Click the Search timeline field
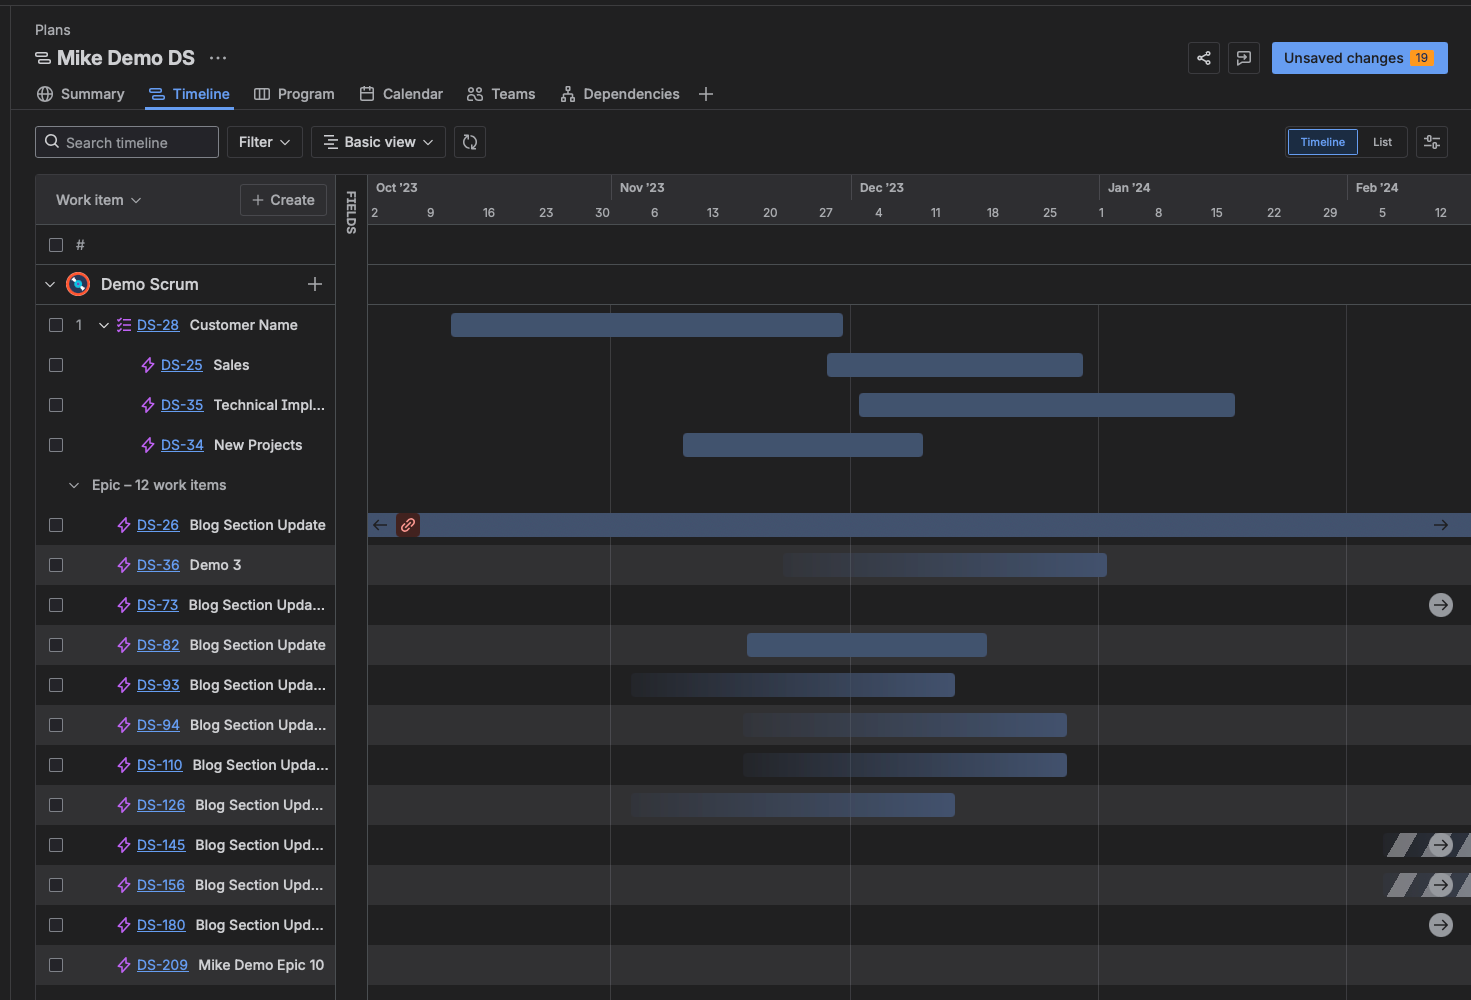Viewport: 1471px width, 1000px height. click(x=127, y=142)
